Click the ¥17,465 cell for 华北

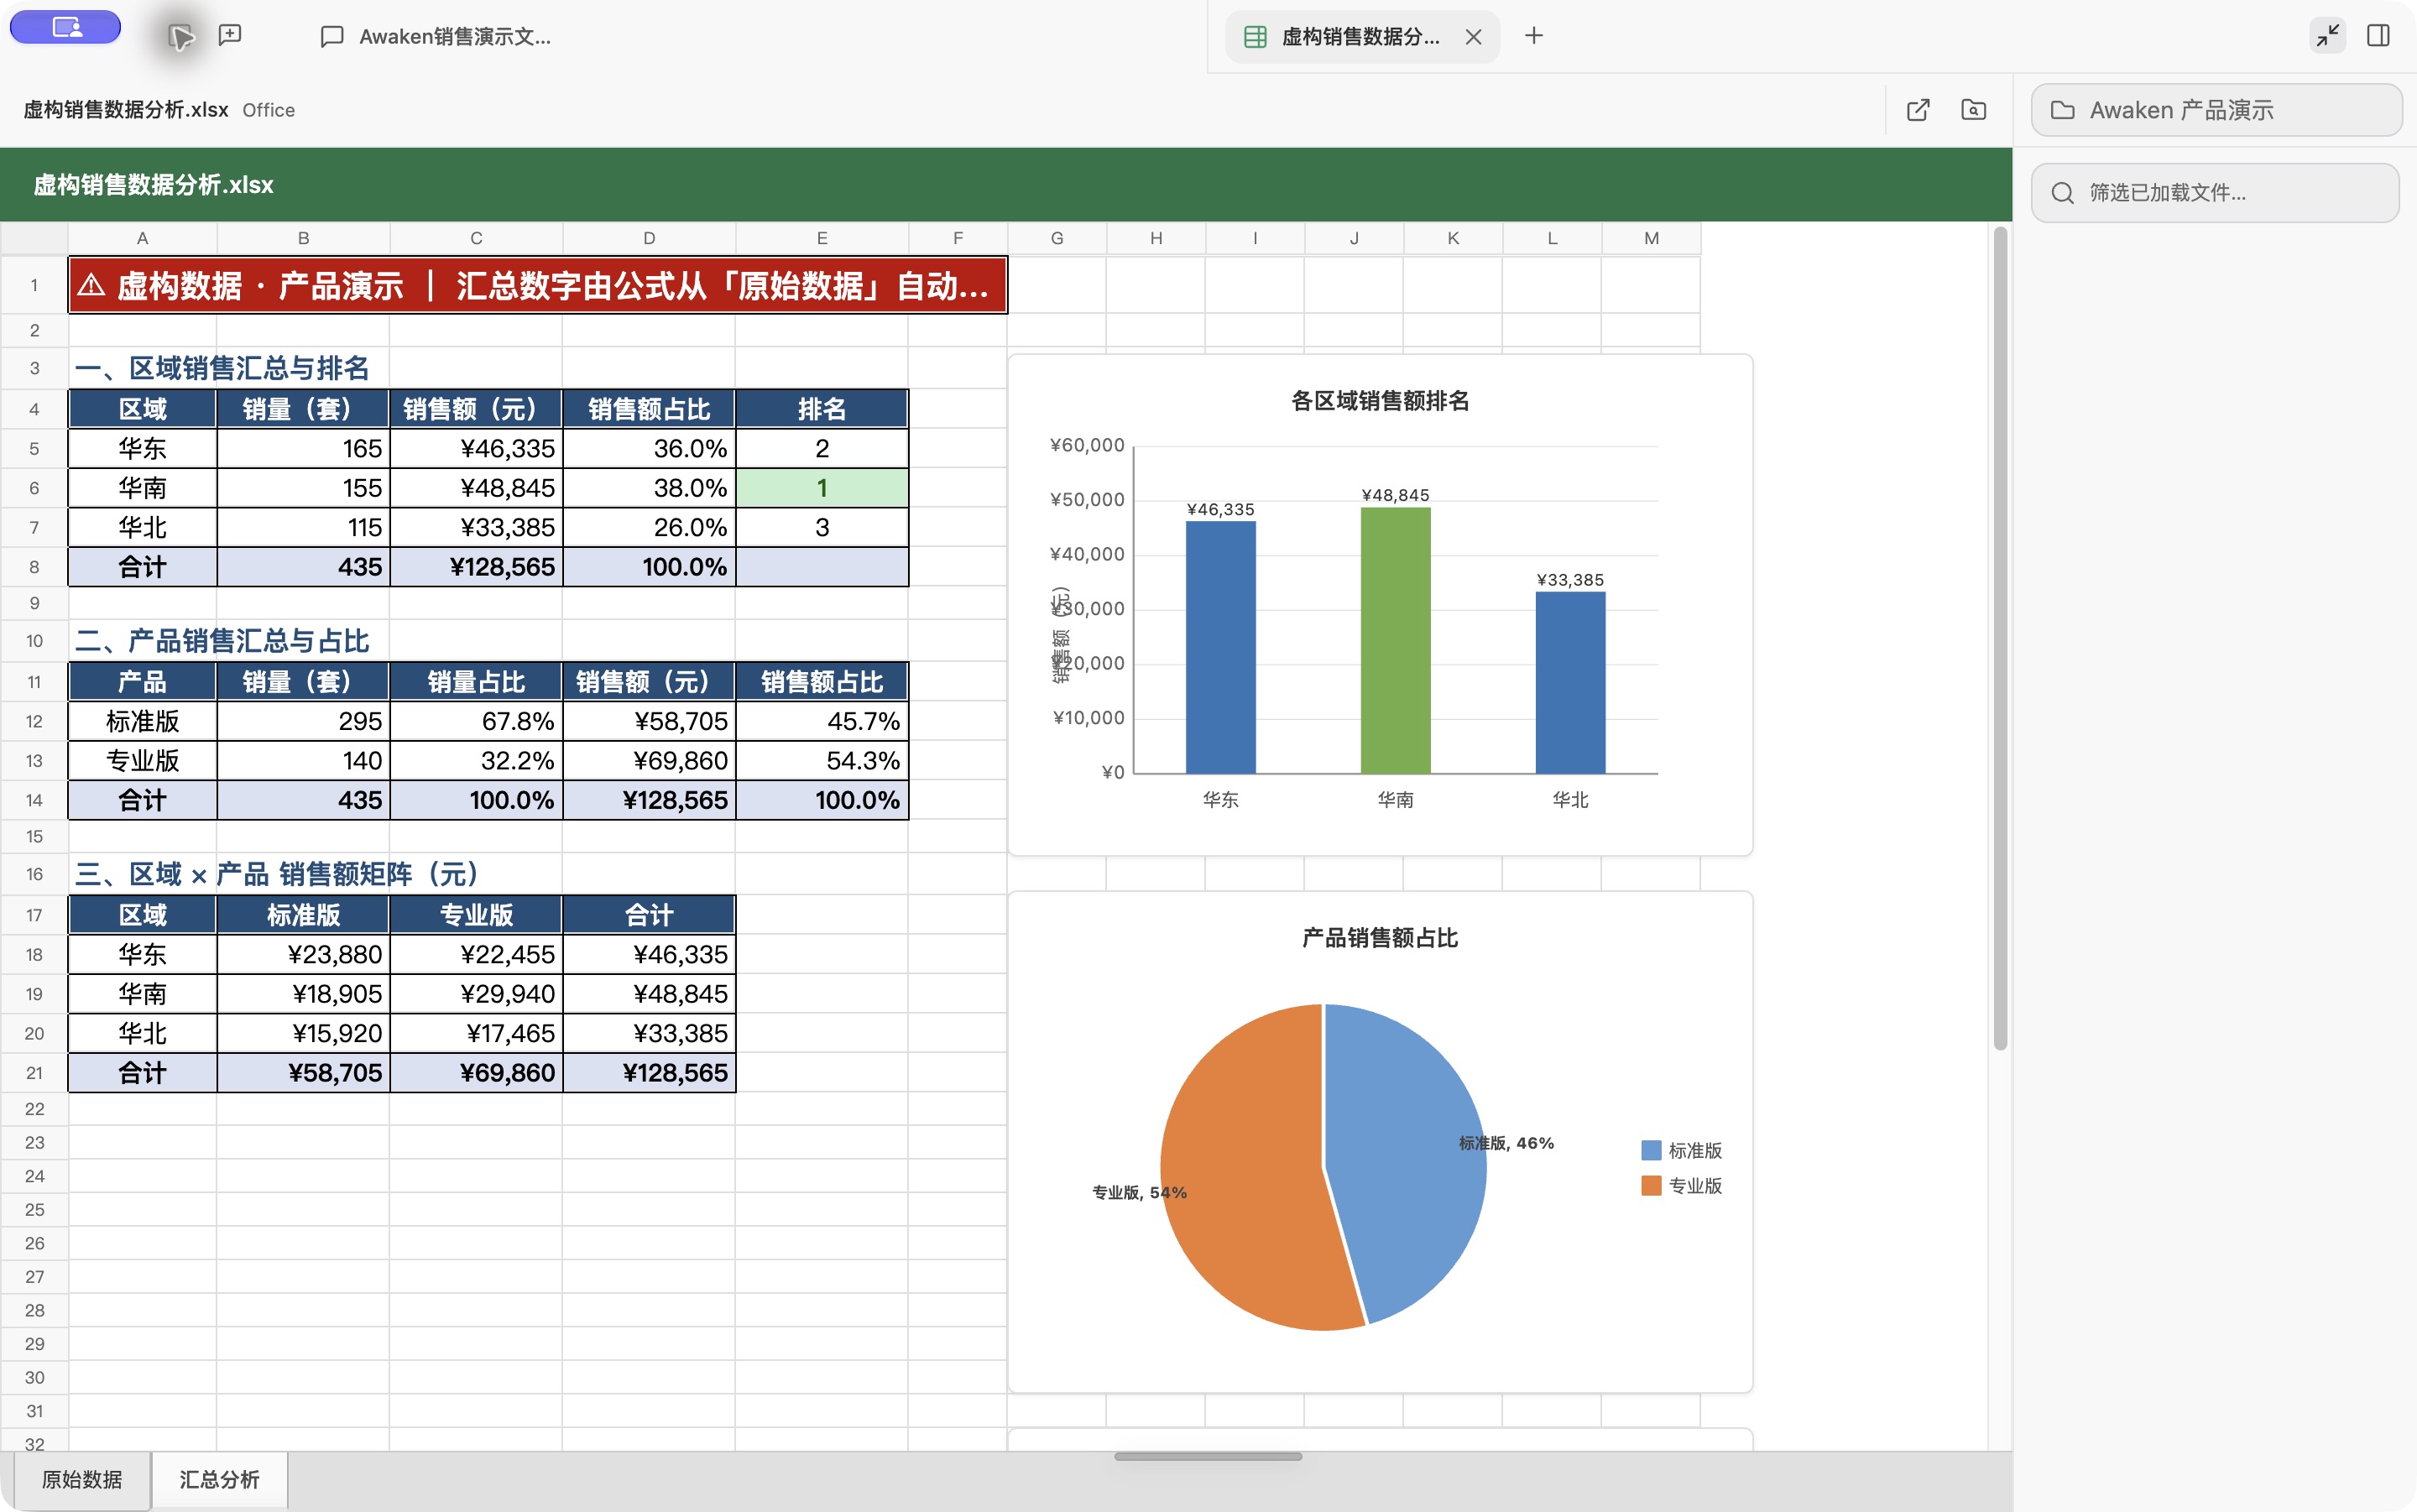point(476,1033)
